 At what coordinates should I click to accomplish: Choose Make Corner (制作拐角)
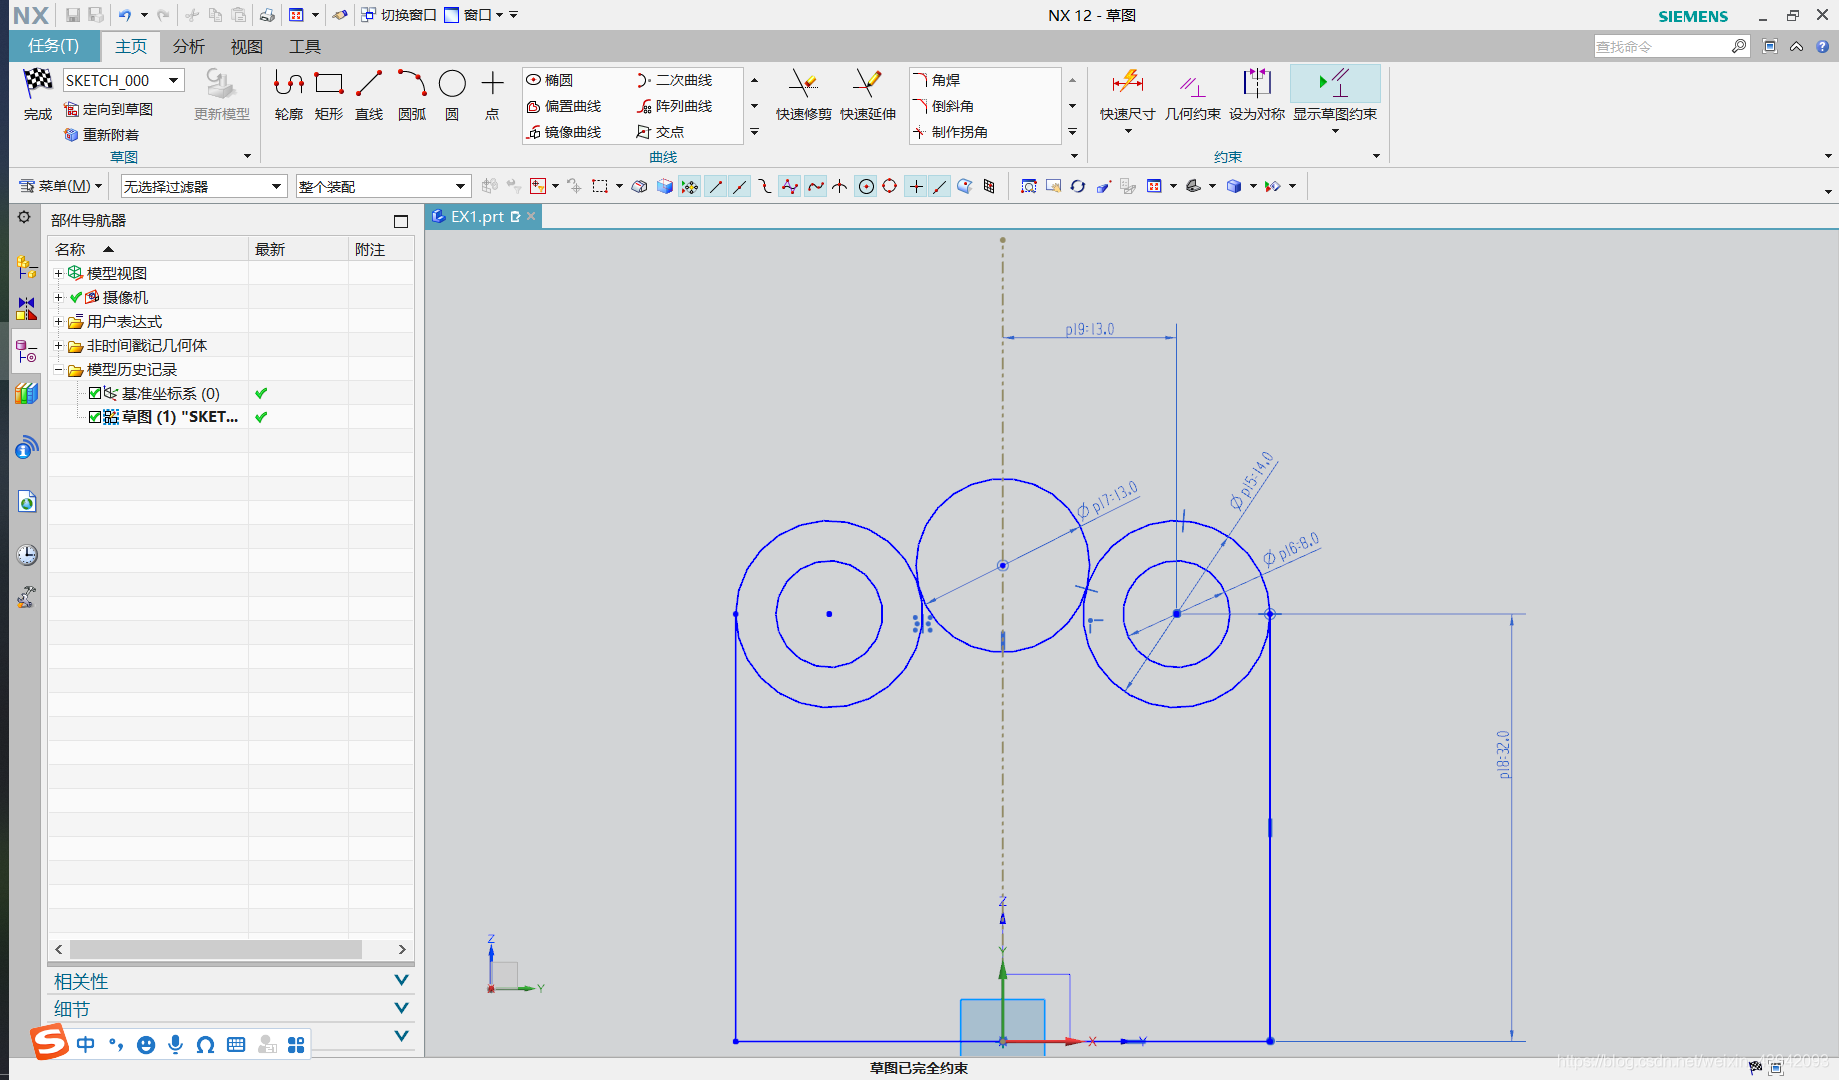click(950, 132)
